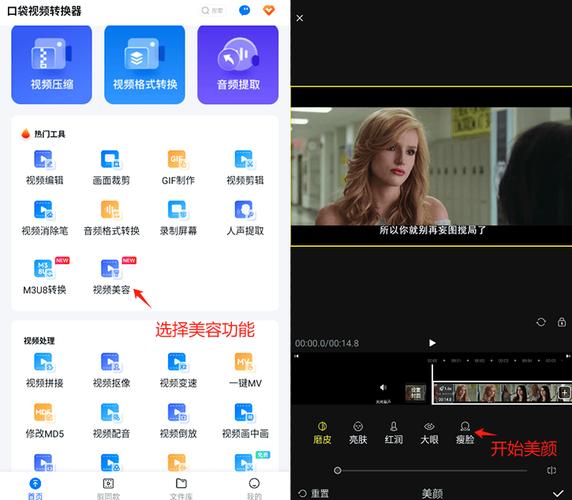
Task: Open the M3U8转换 tool
Action: 44,277
